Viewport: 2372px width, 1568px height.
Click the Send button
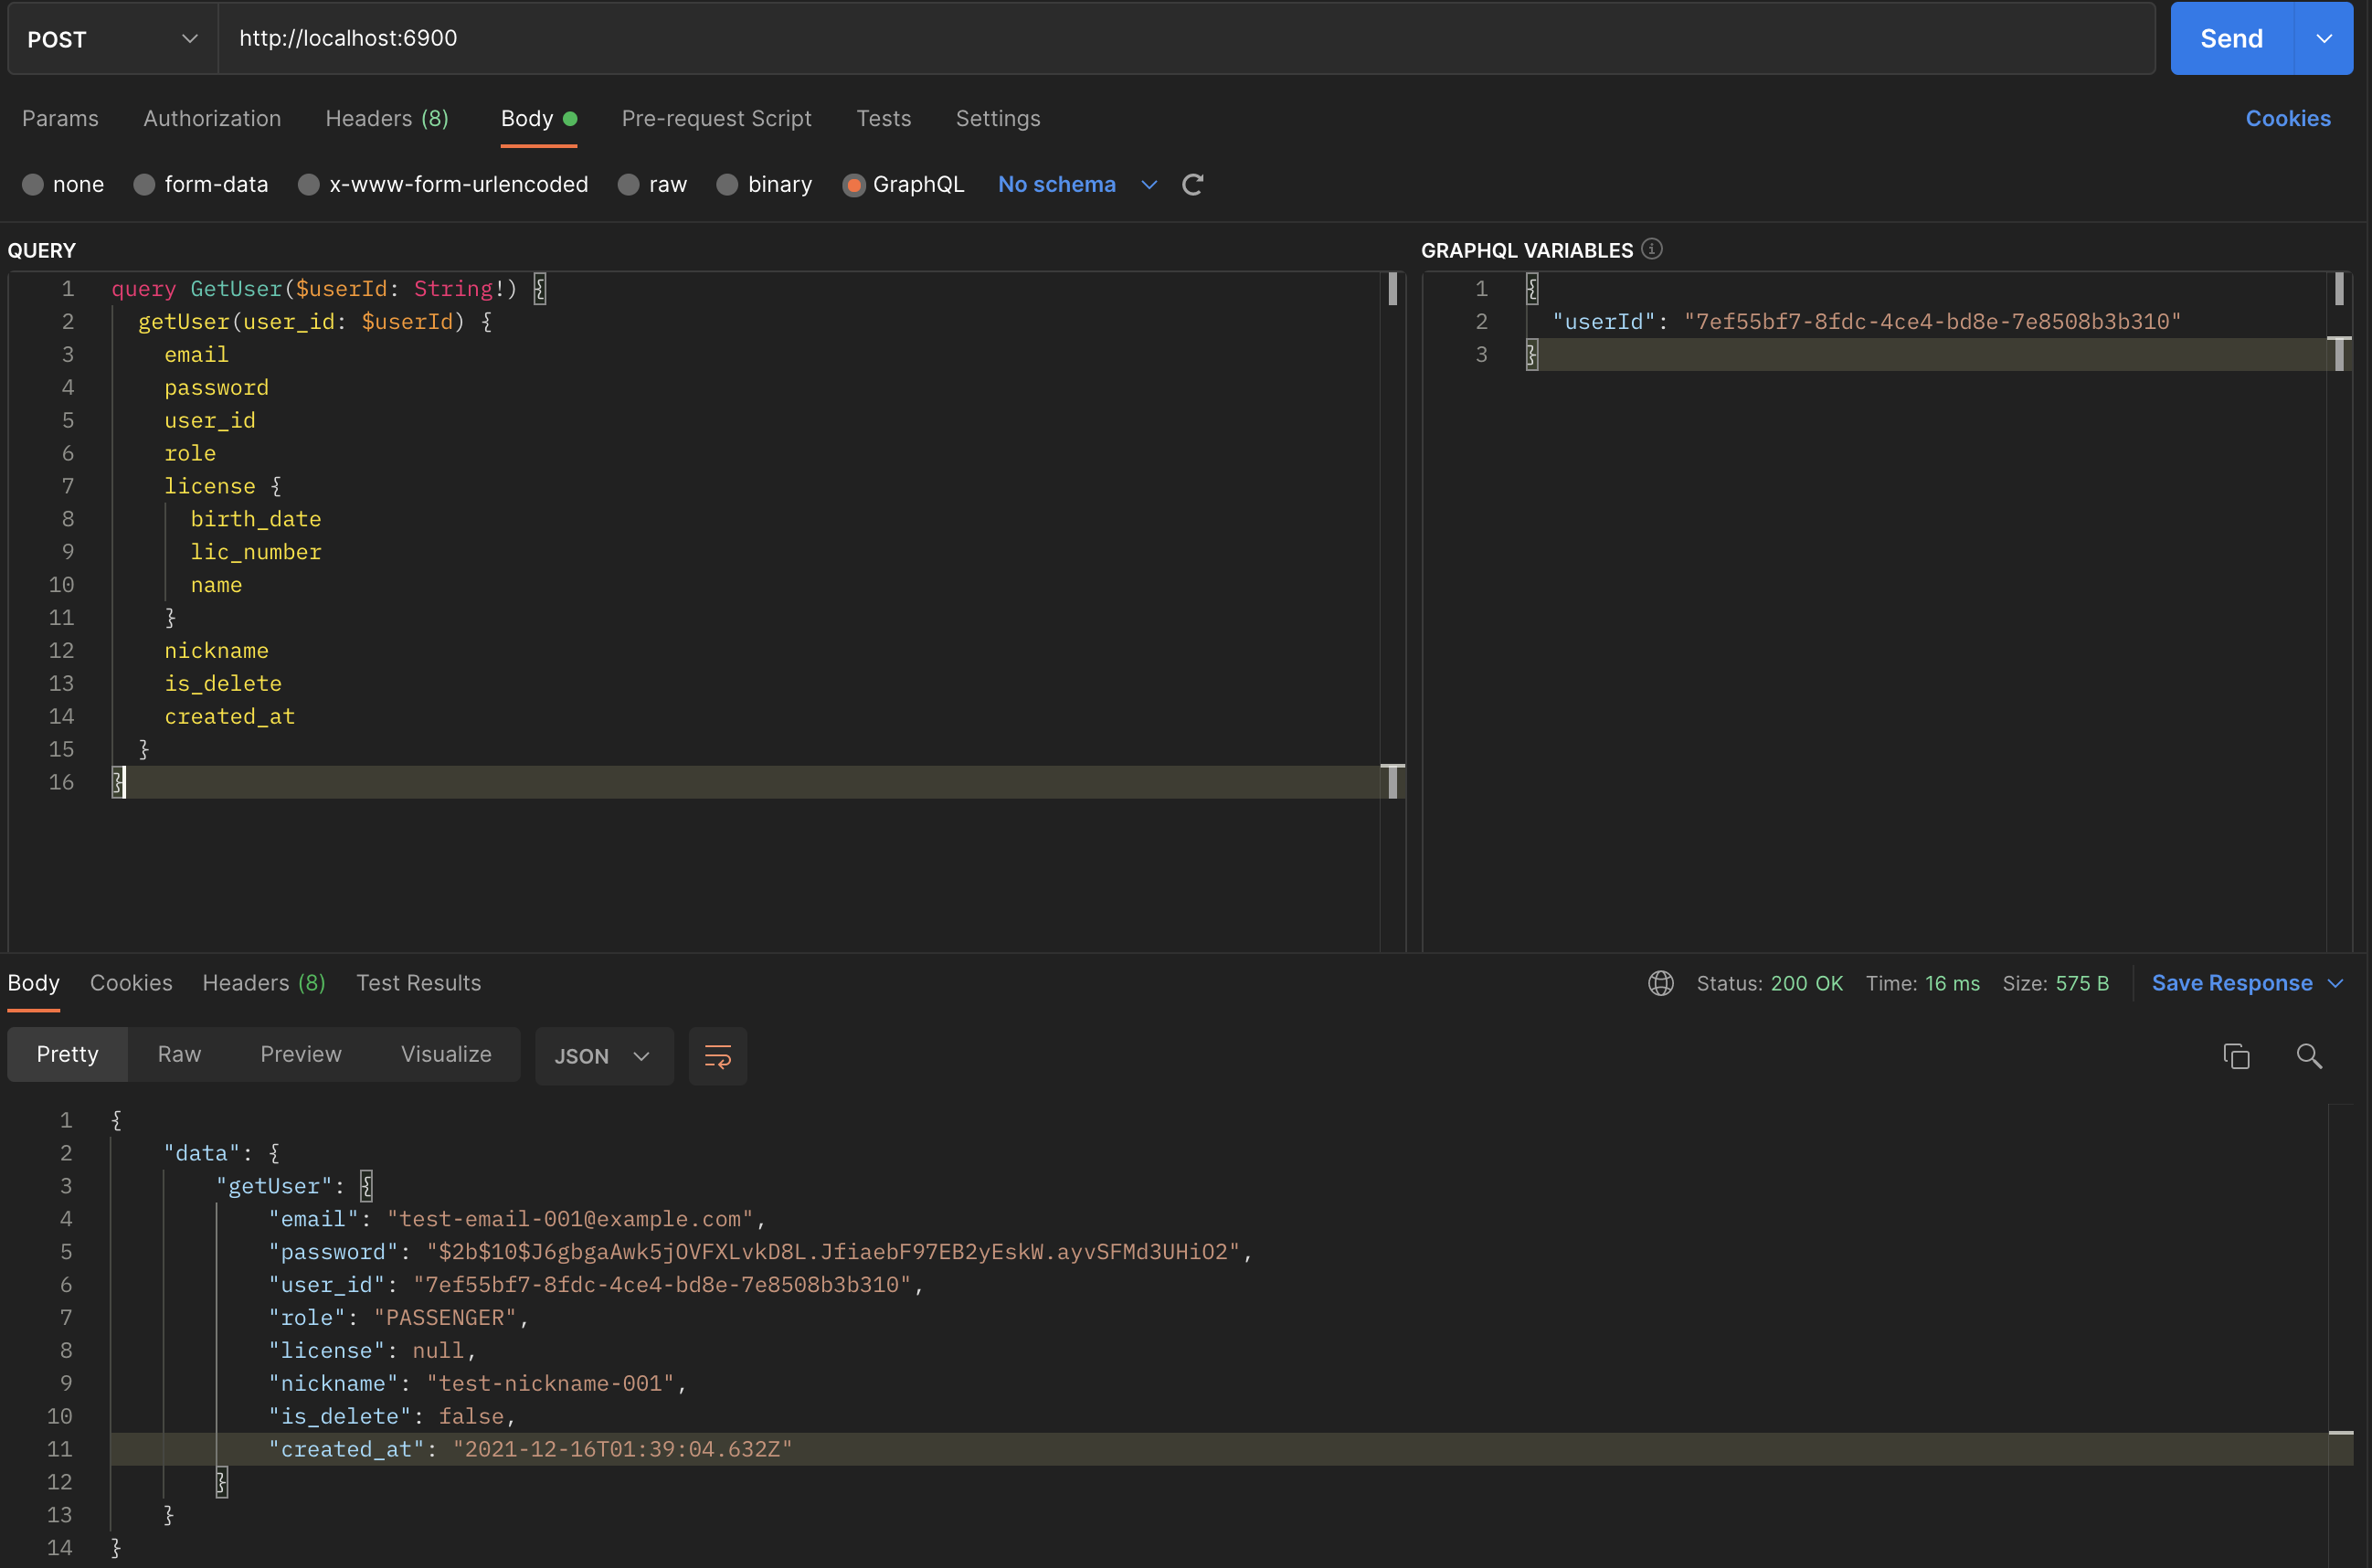[2230, 39]
